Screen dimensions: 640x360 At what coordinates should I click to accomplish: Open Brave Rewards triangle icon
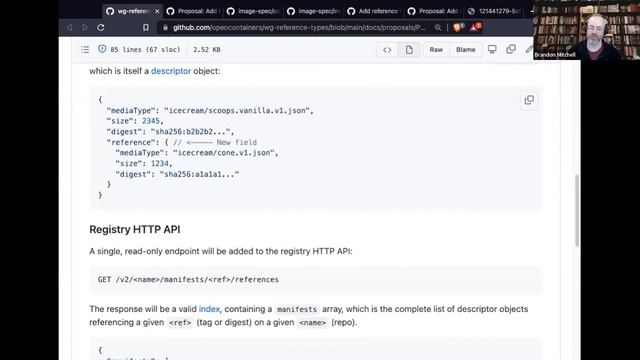(x=476, y=27)
